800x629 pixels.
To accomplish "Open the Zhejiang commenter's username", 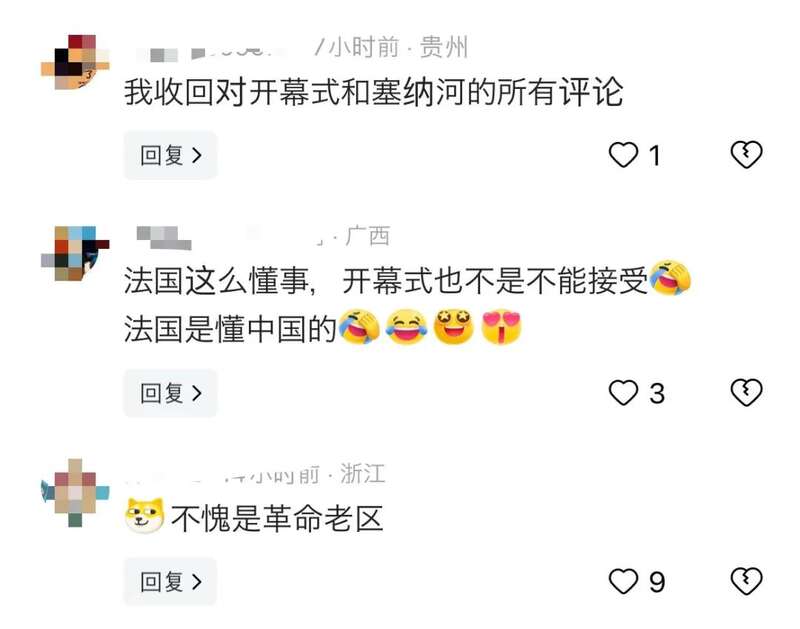I will [x=173, y=476].
